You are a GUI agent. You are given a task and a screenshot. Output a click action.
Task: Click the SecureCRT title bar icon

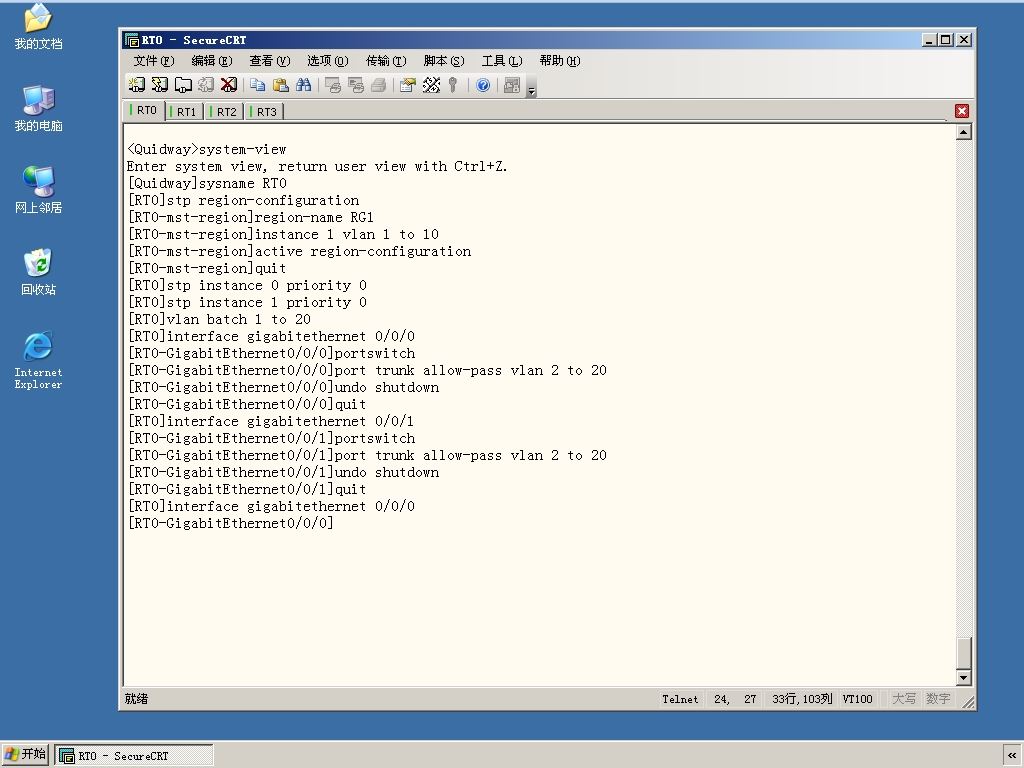click(132, 40)
